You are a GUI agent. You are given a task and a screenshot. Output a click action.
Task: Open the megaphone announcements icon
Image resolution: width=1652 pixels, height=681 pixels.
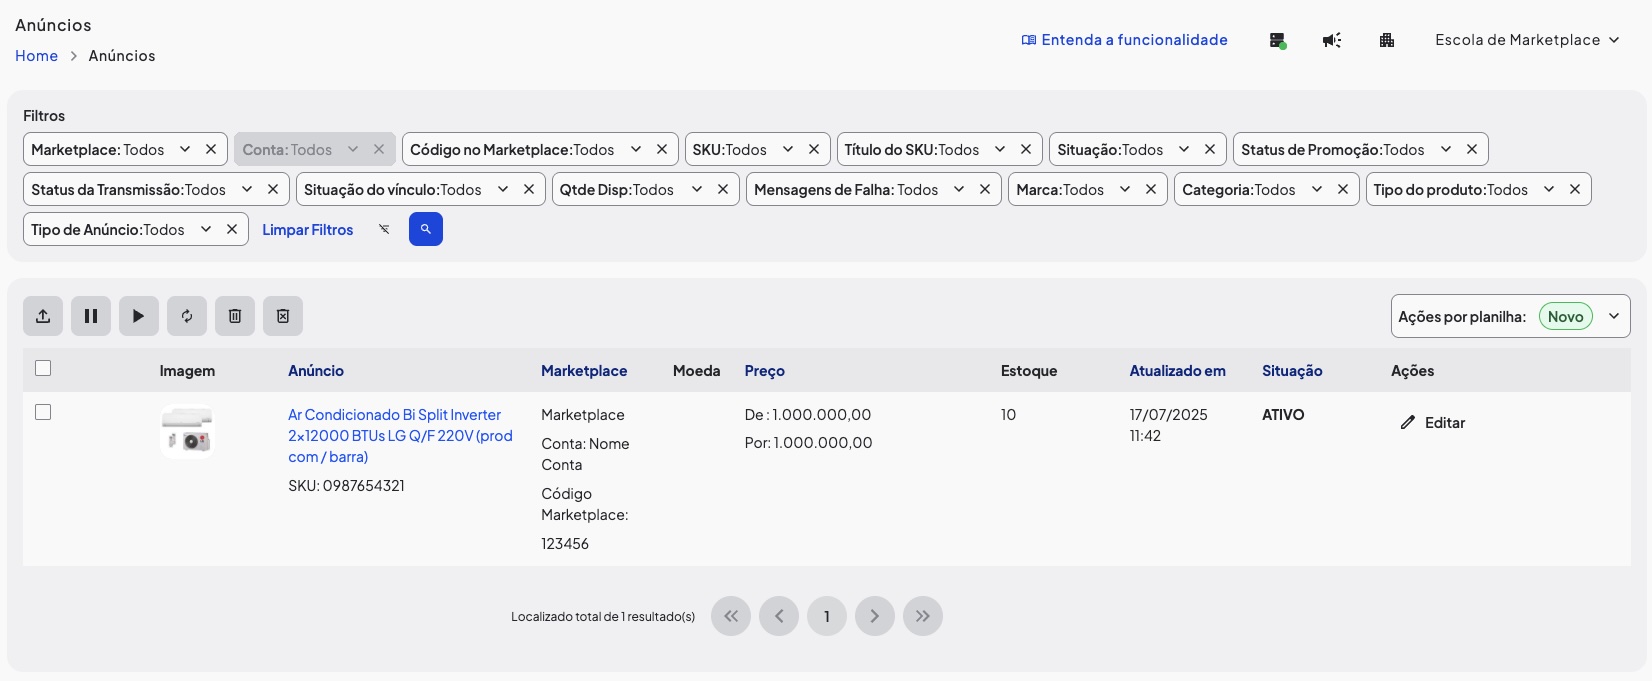click(x=1332, y=40)
